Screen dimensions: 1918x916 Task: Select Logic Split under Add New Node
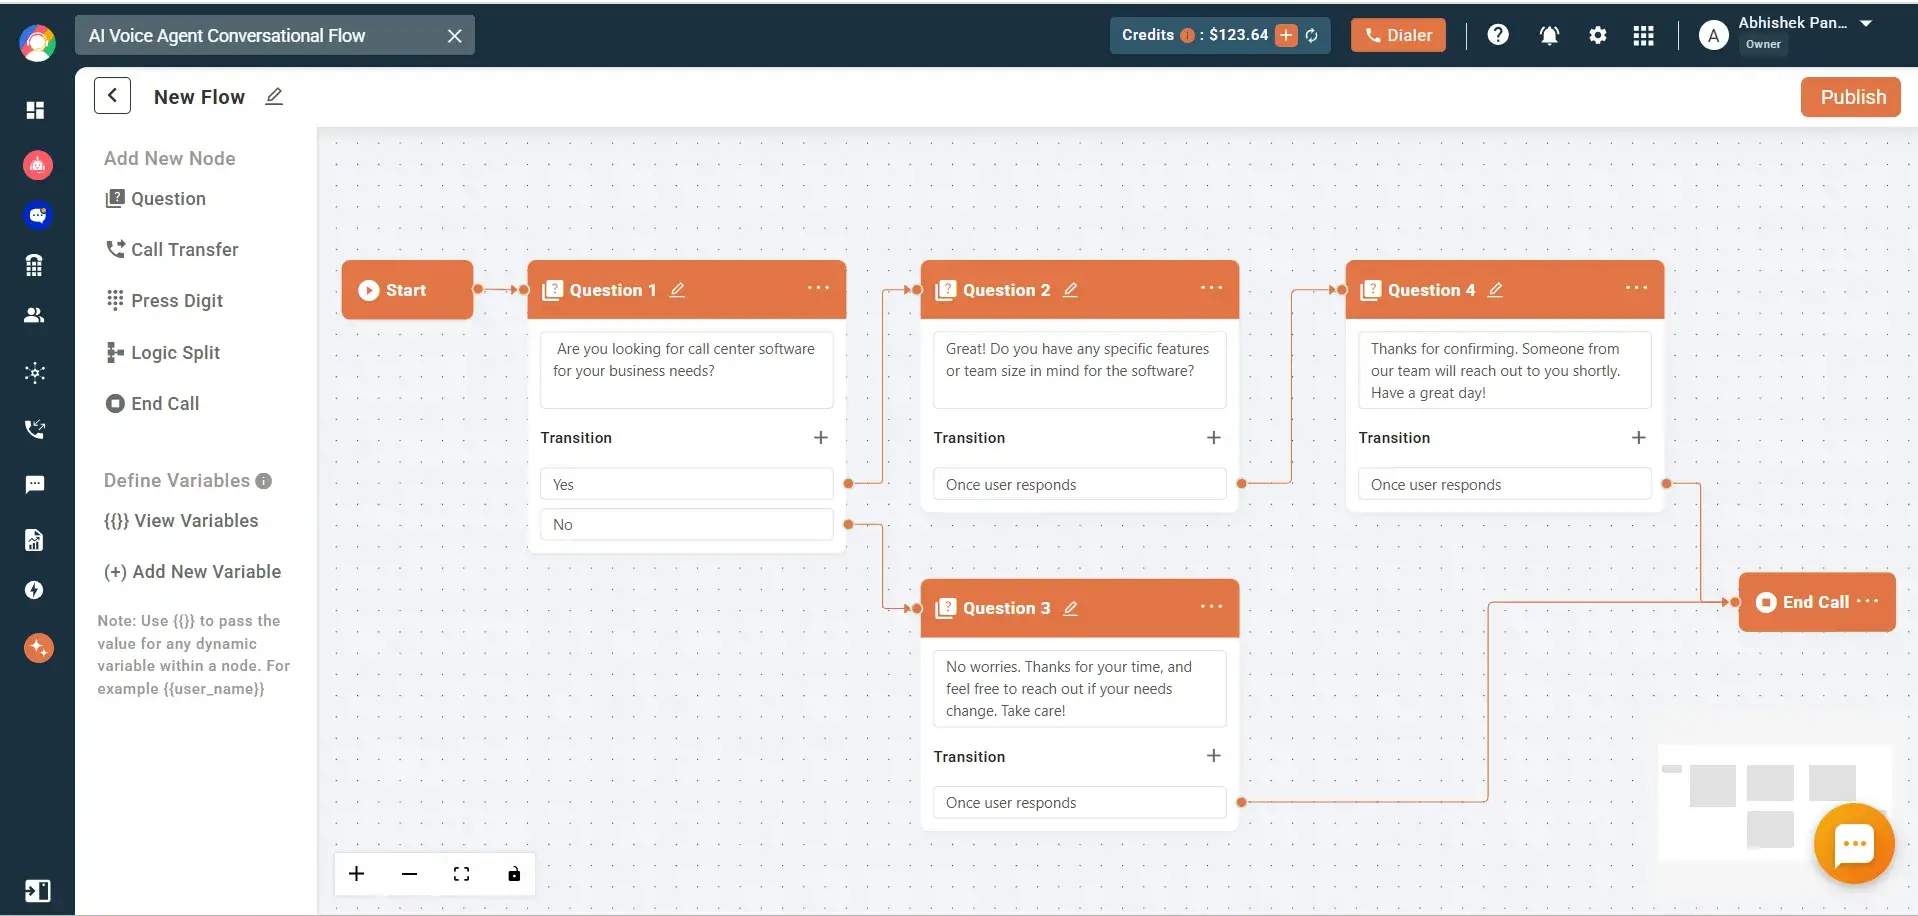click(x=176, y=352)
